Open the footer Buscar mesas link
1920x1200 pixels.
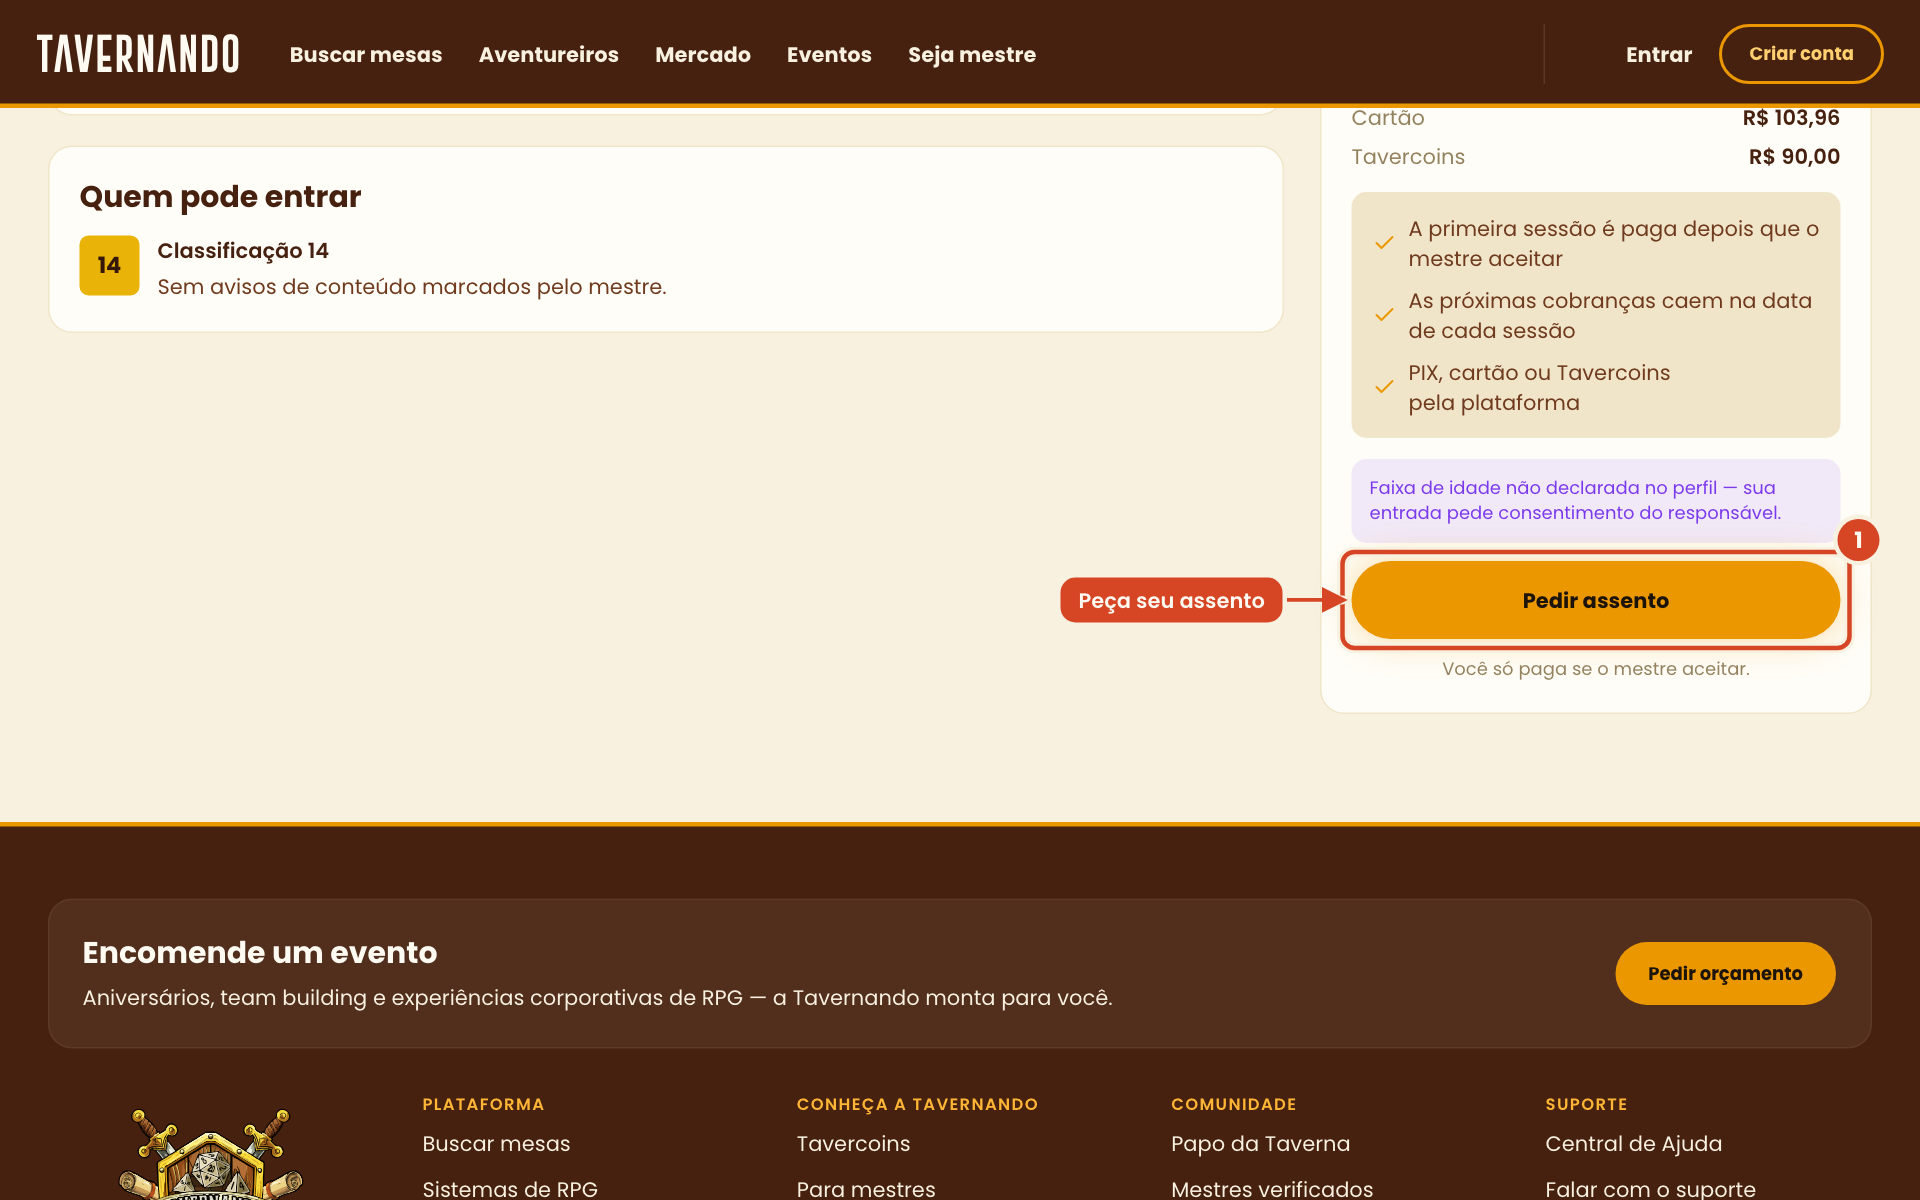496,1144
